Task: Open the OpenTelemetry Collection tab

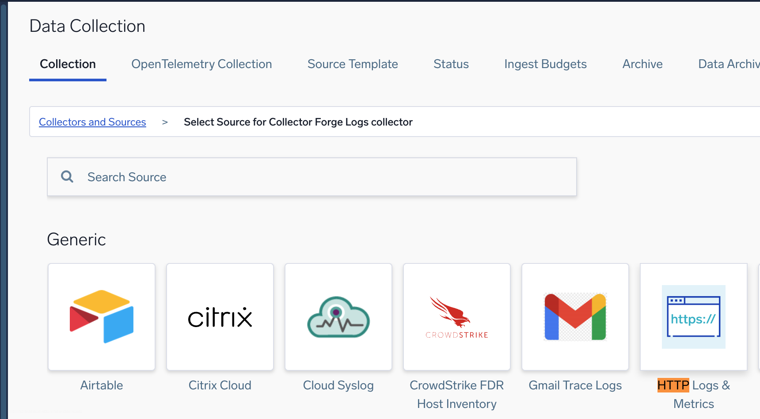Action: point(202,64)
